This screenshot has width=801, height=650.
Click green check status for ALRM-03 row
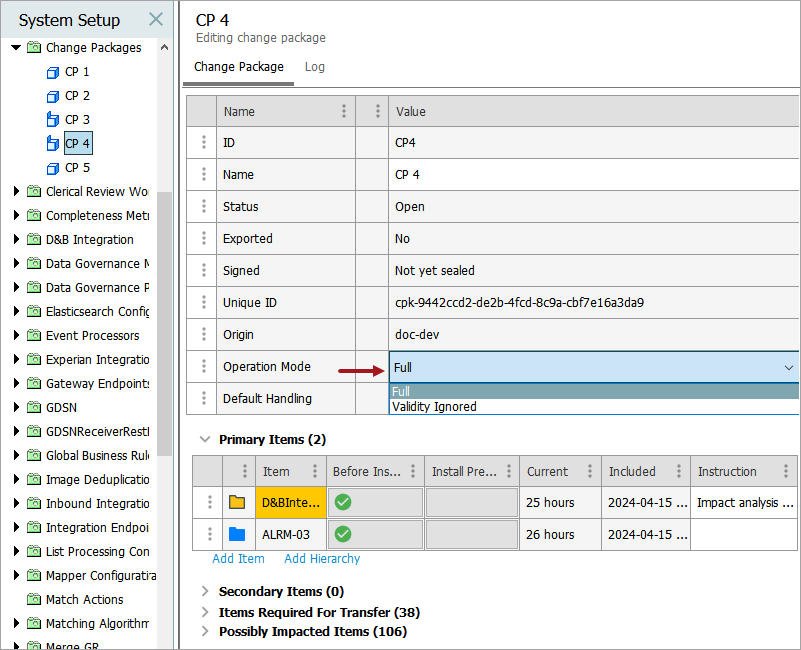coord(343,534)
